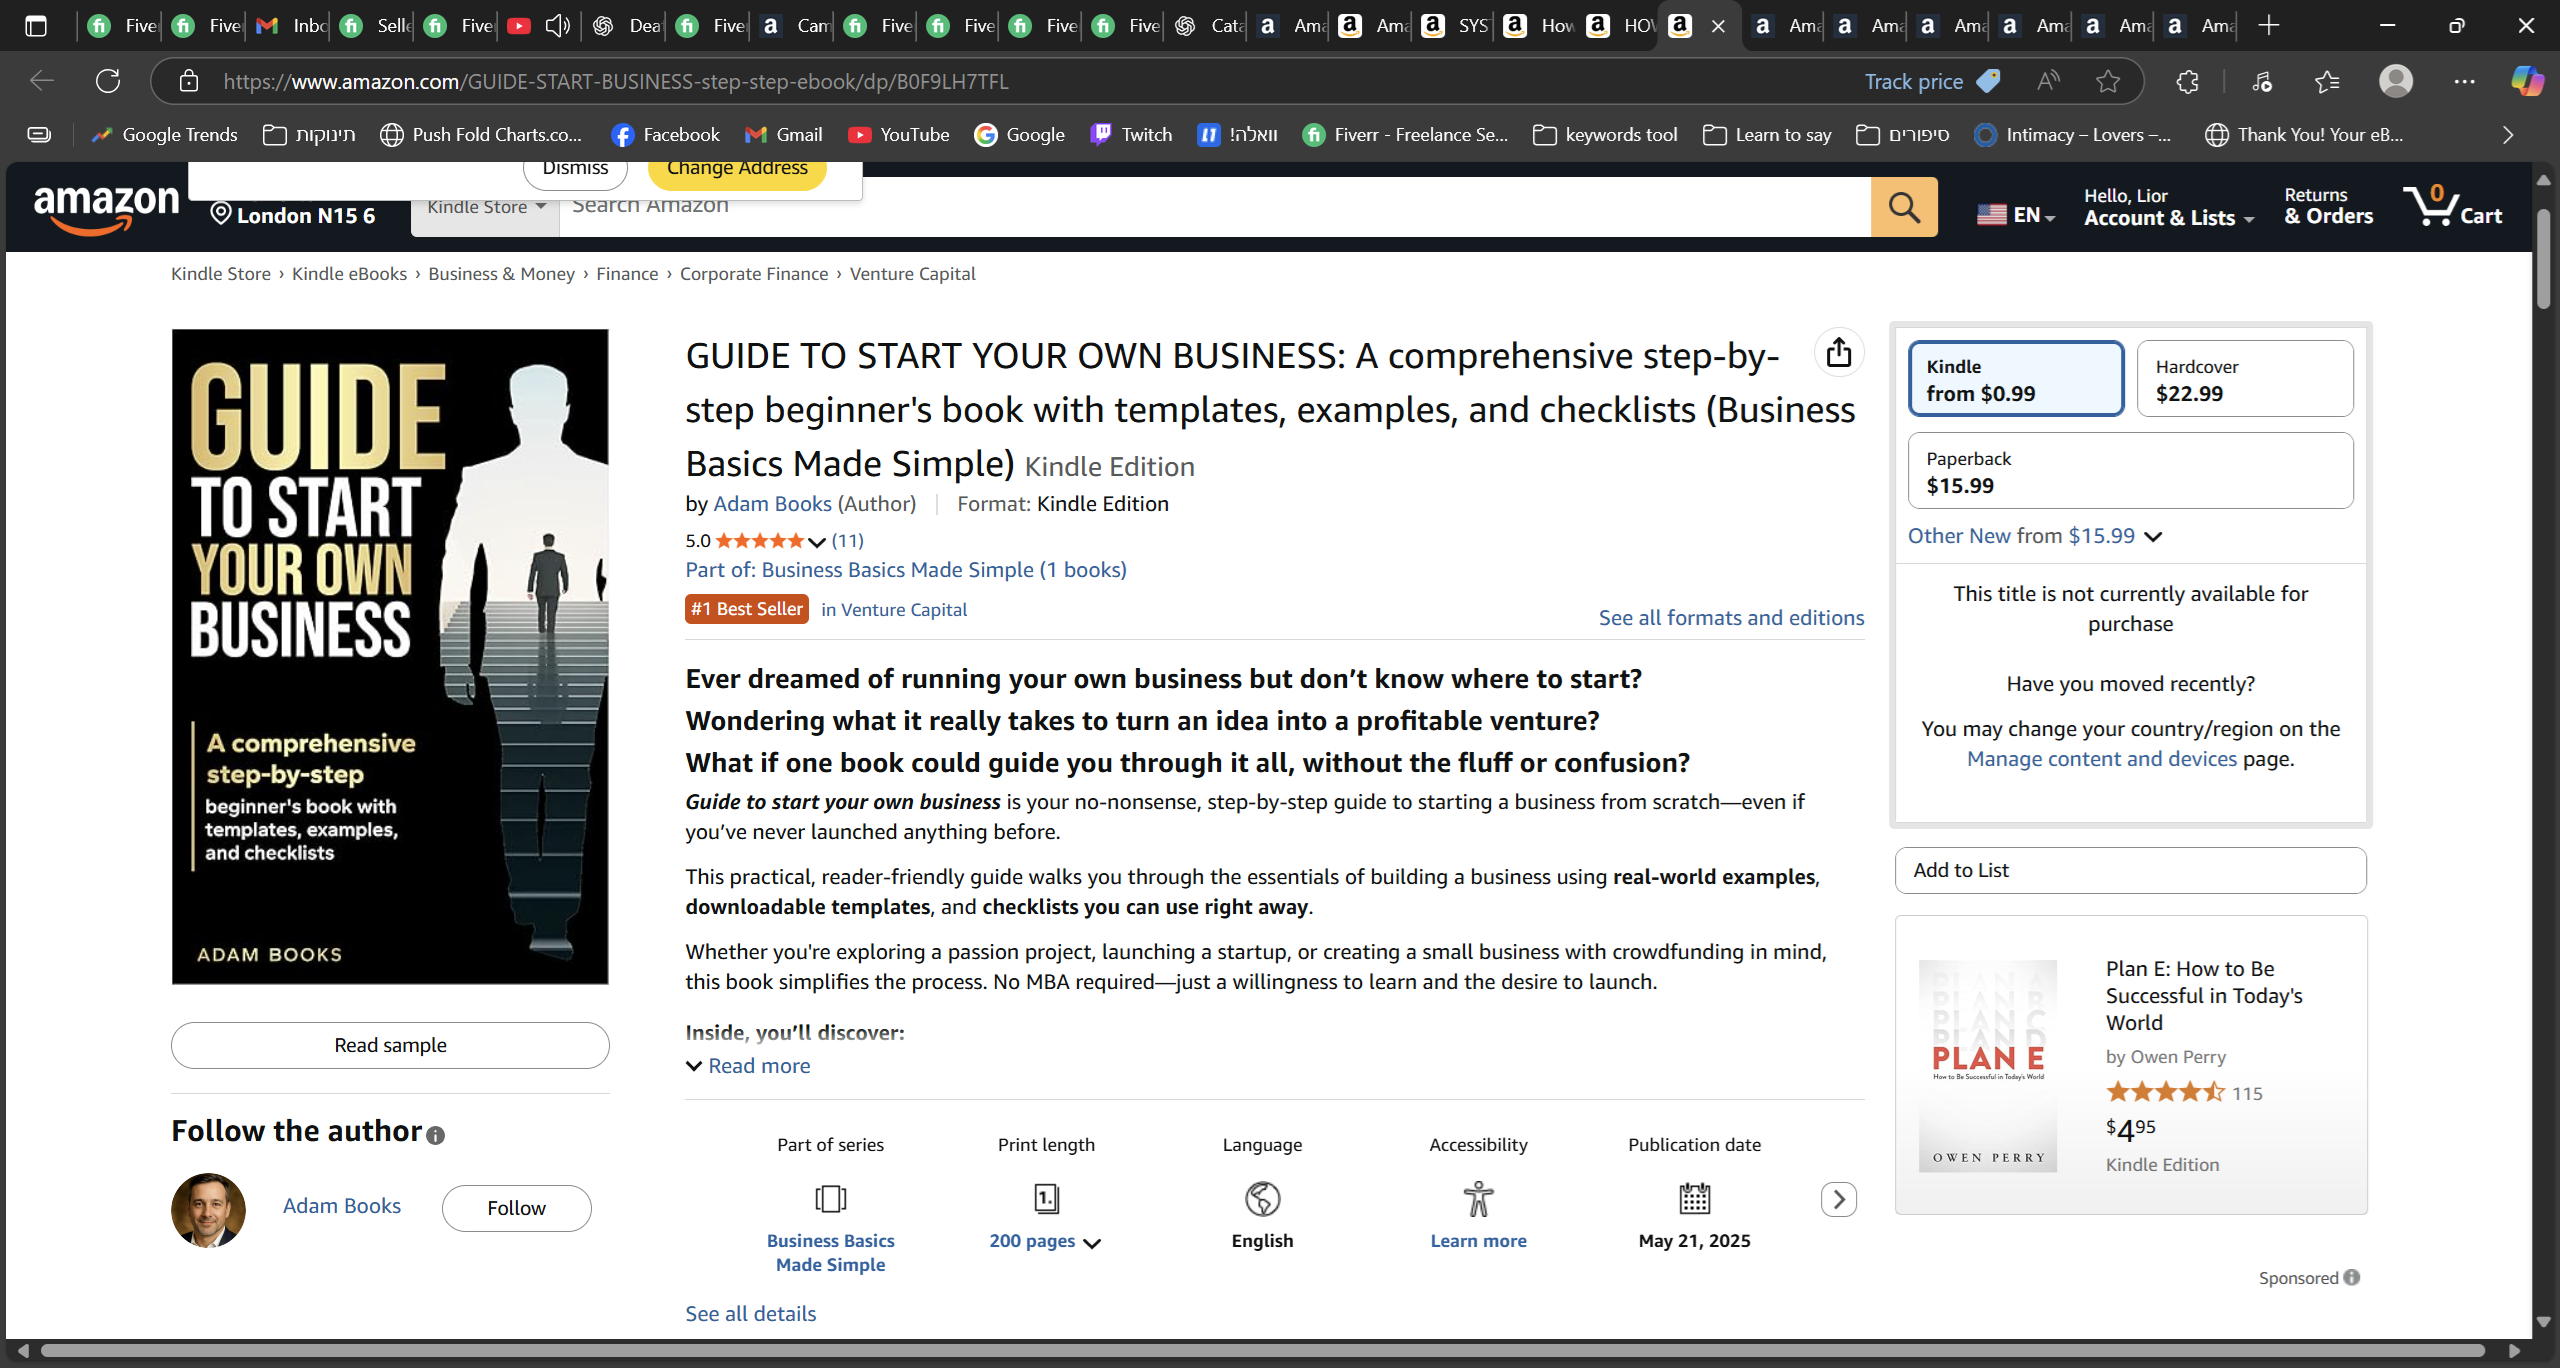Click the #1 Best Seller badge
This screenshot has width=2560, height=1368.
click(x=746, y=609)
